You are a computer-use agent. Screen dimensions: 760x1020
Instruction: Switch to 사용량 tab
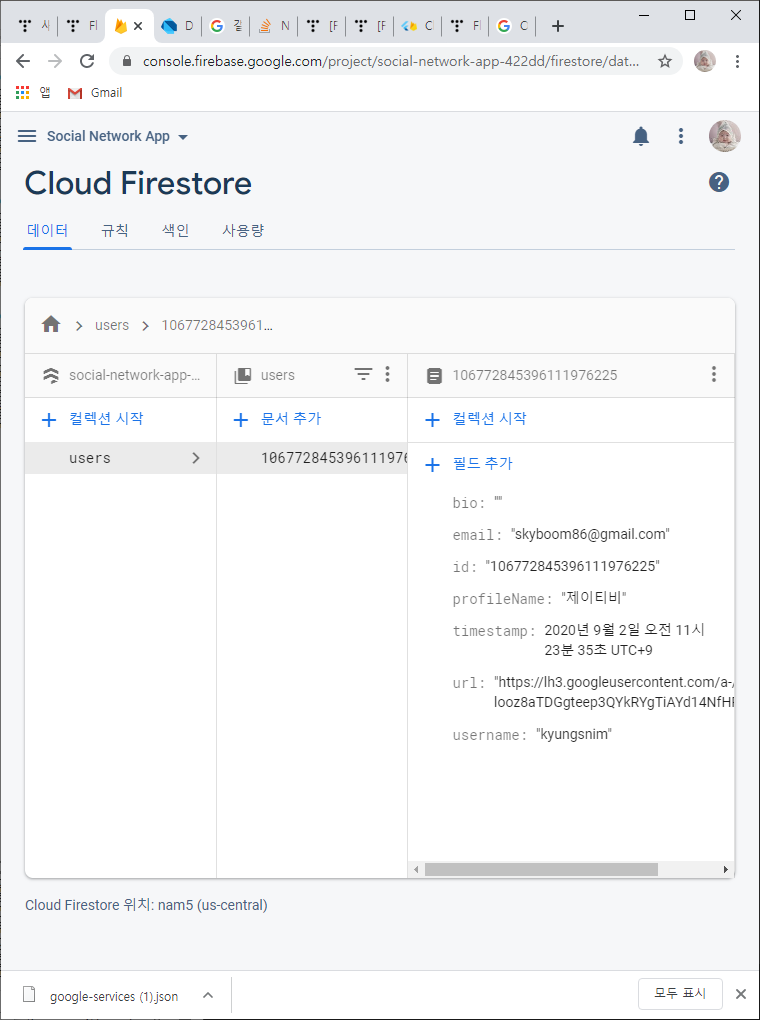(243, 230)
